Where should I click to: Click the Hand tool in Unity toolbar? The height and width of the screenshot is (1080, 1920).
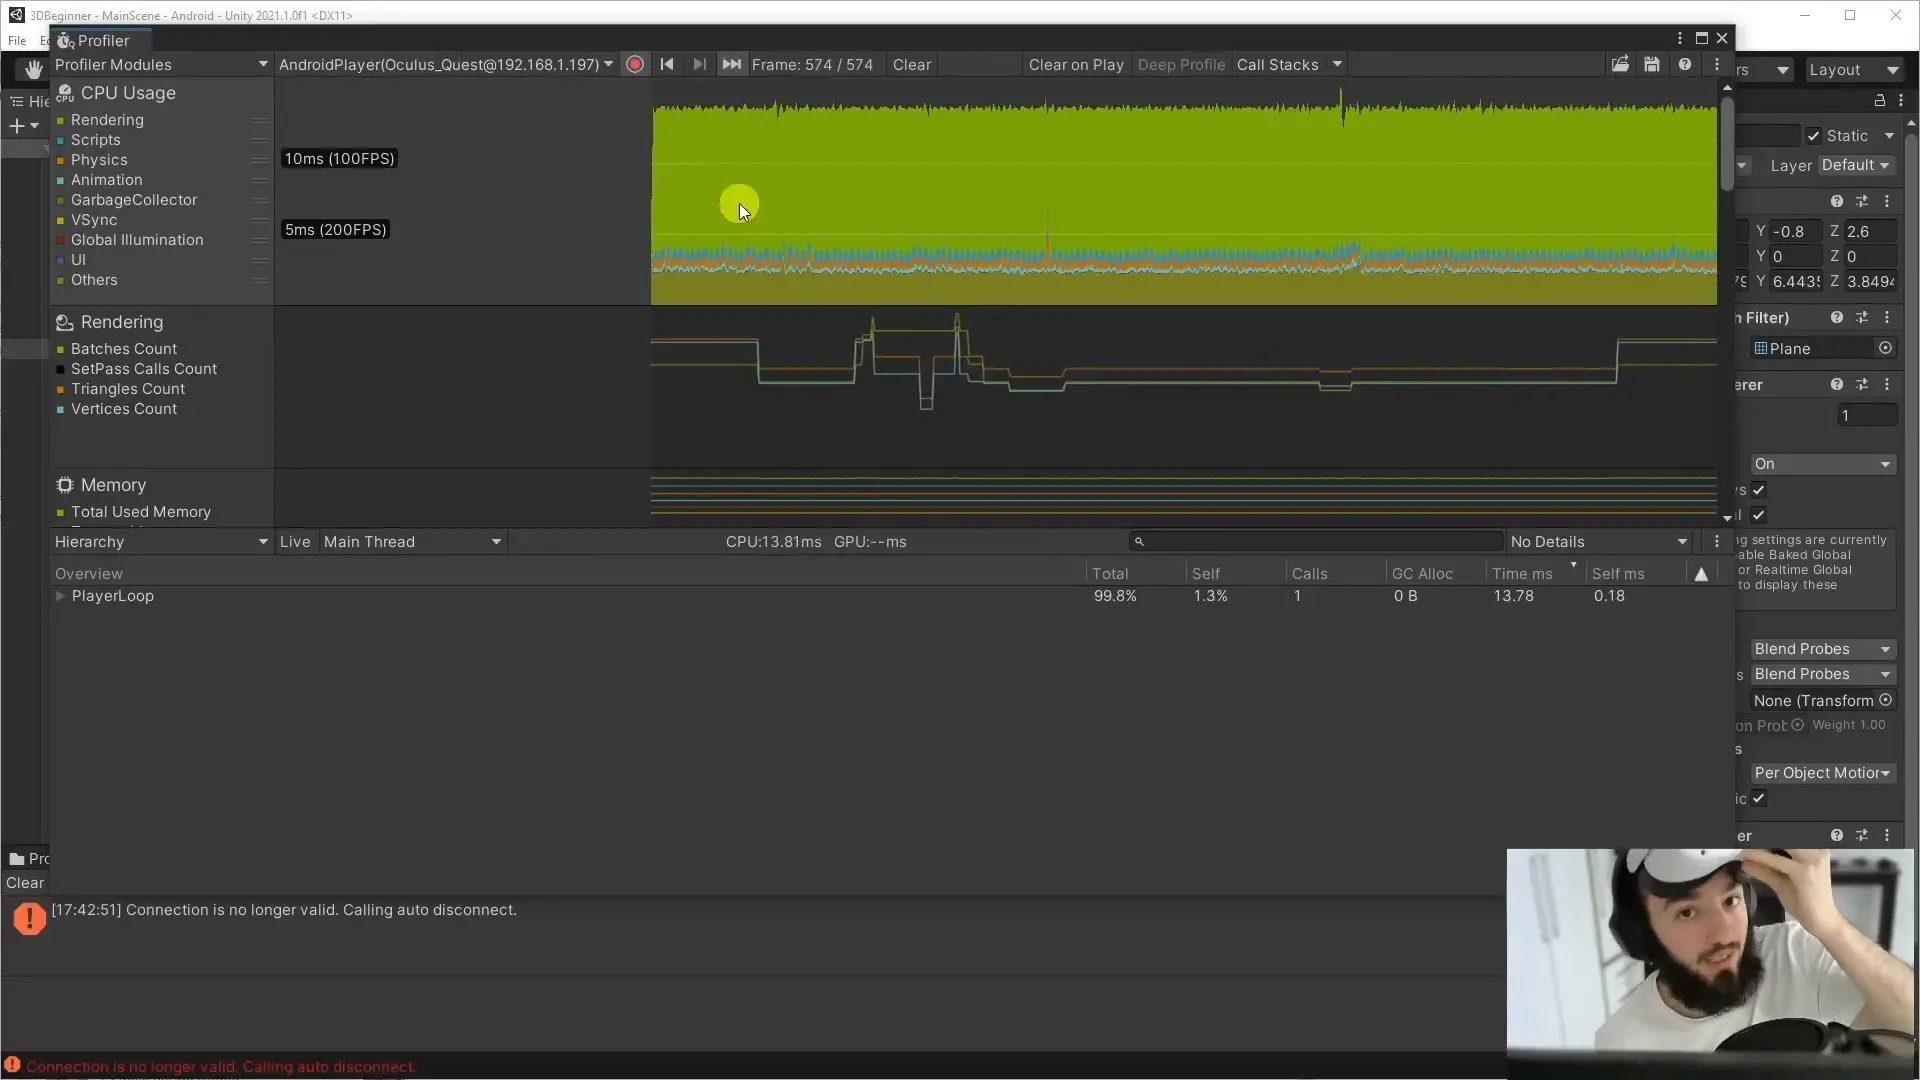click(33, 69)
